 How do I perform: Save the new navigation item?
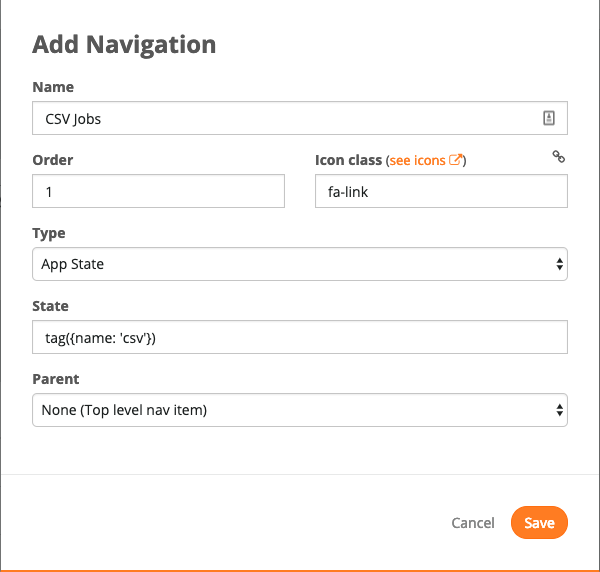539,523
